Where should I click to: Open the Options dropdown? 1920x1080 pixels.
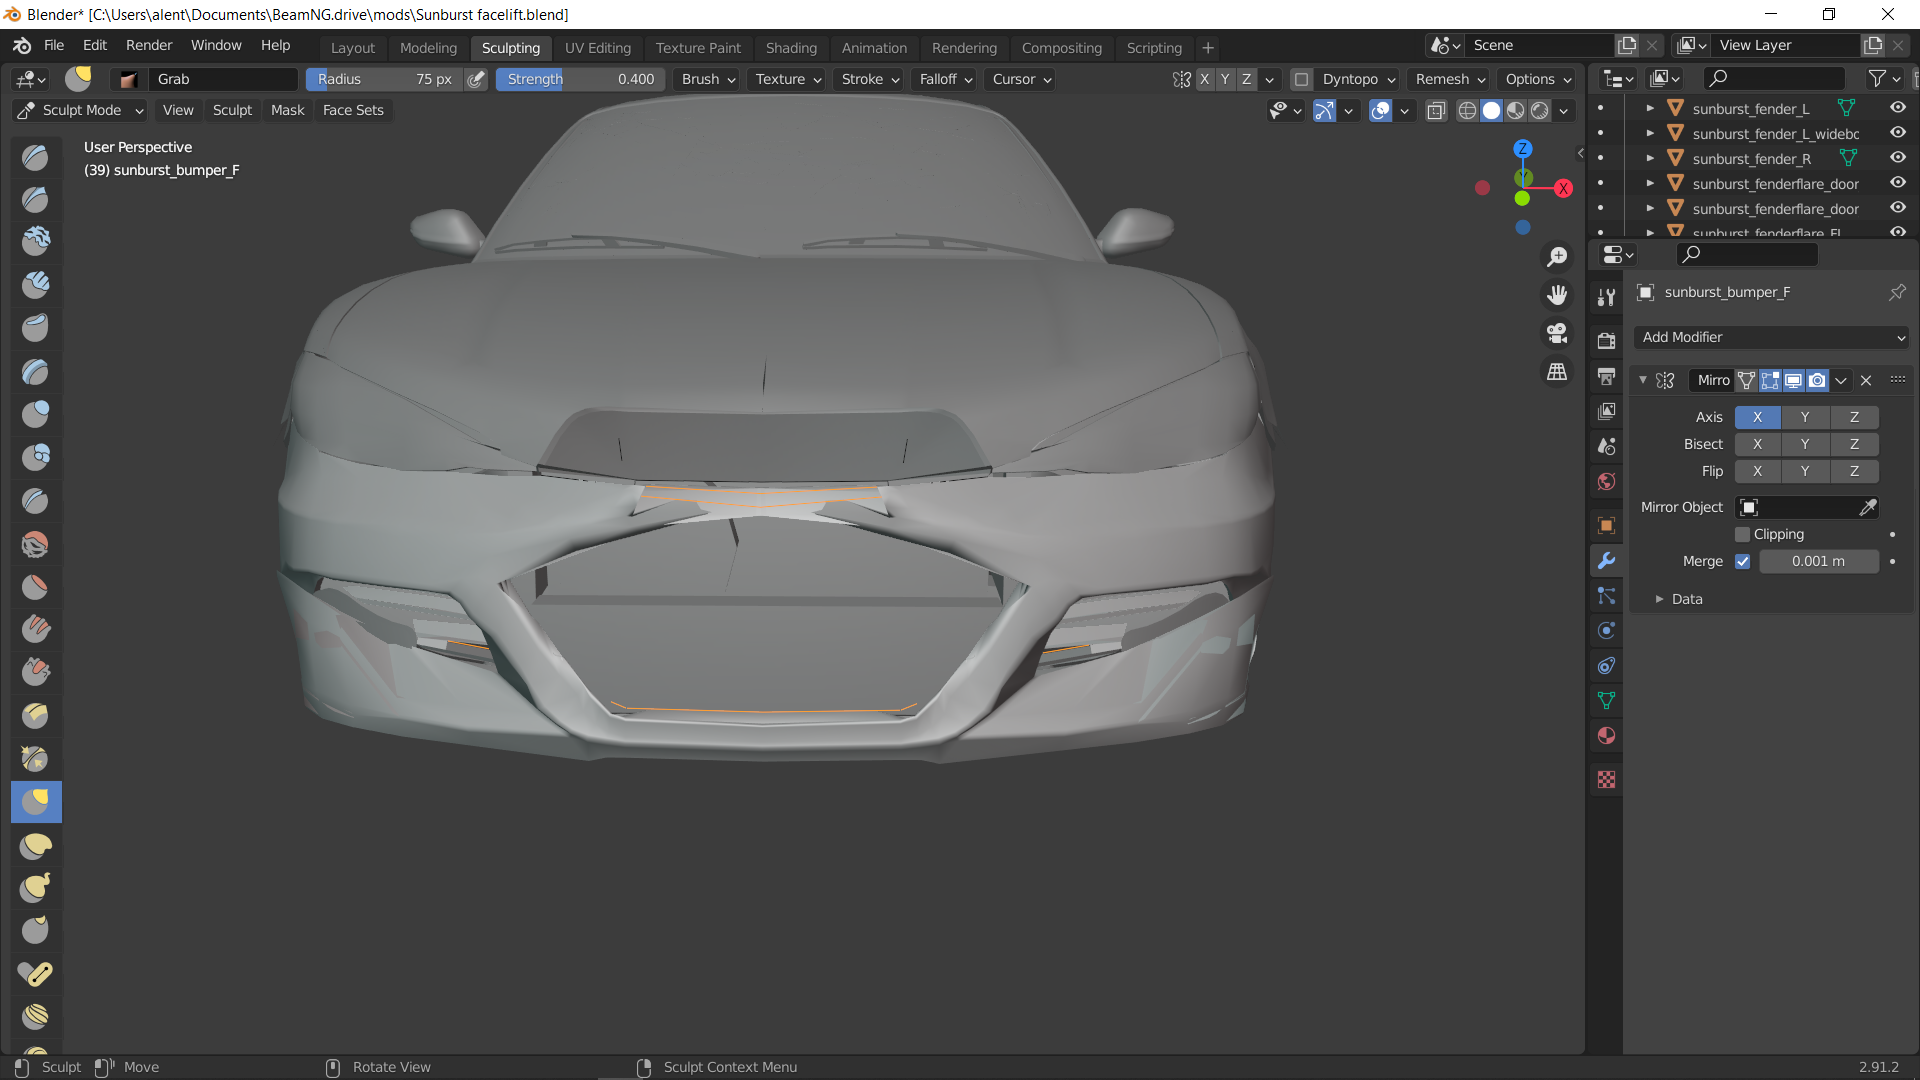point(1538,79)
